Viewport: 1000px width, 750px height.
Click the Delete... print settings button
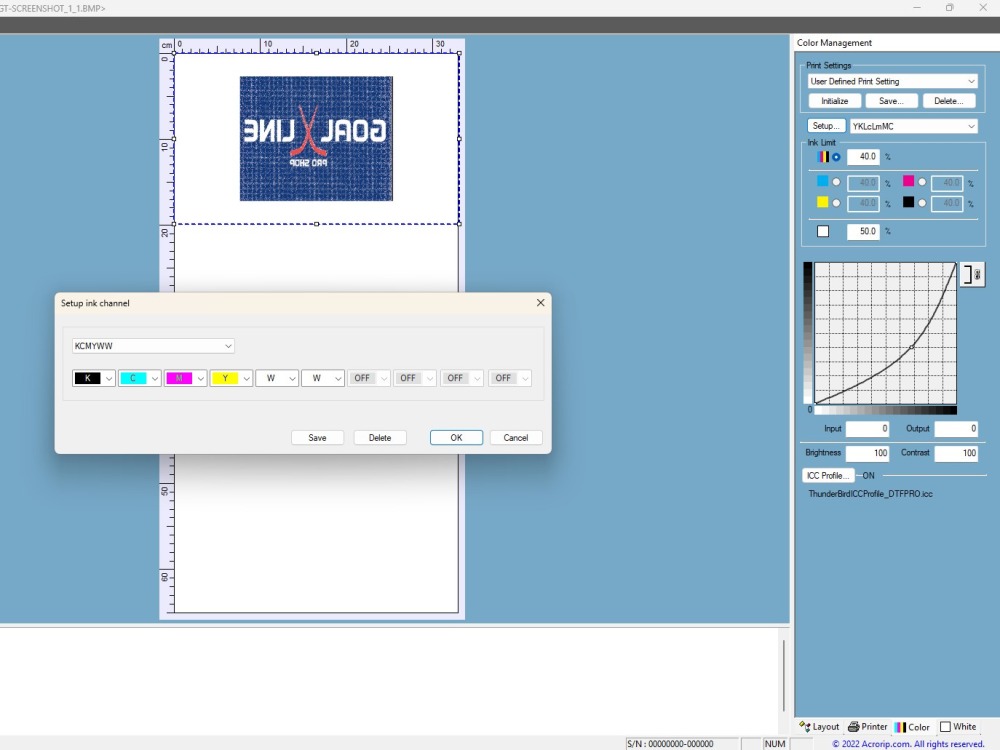(948, 101)
